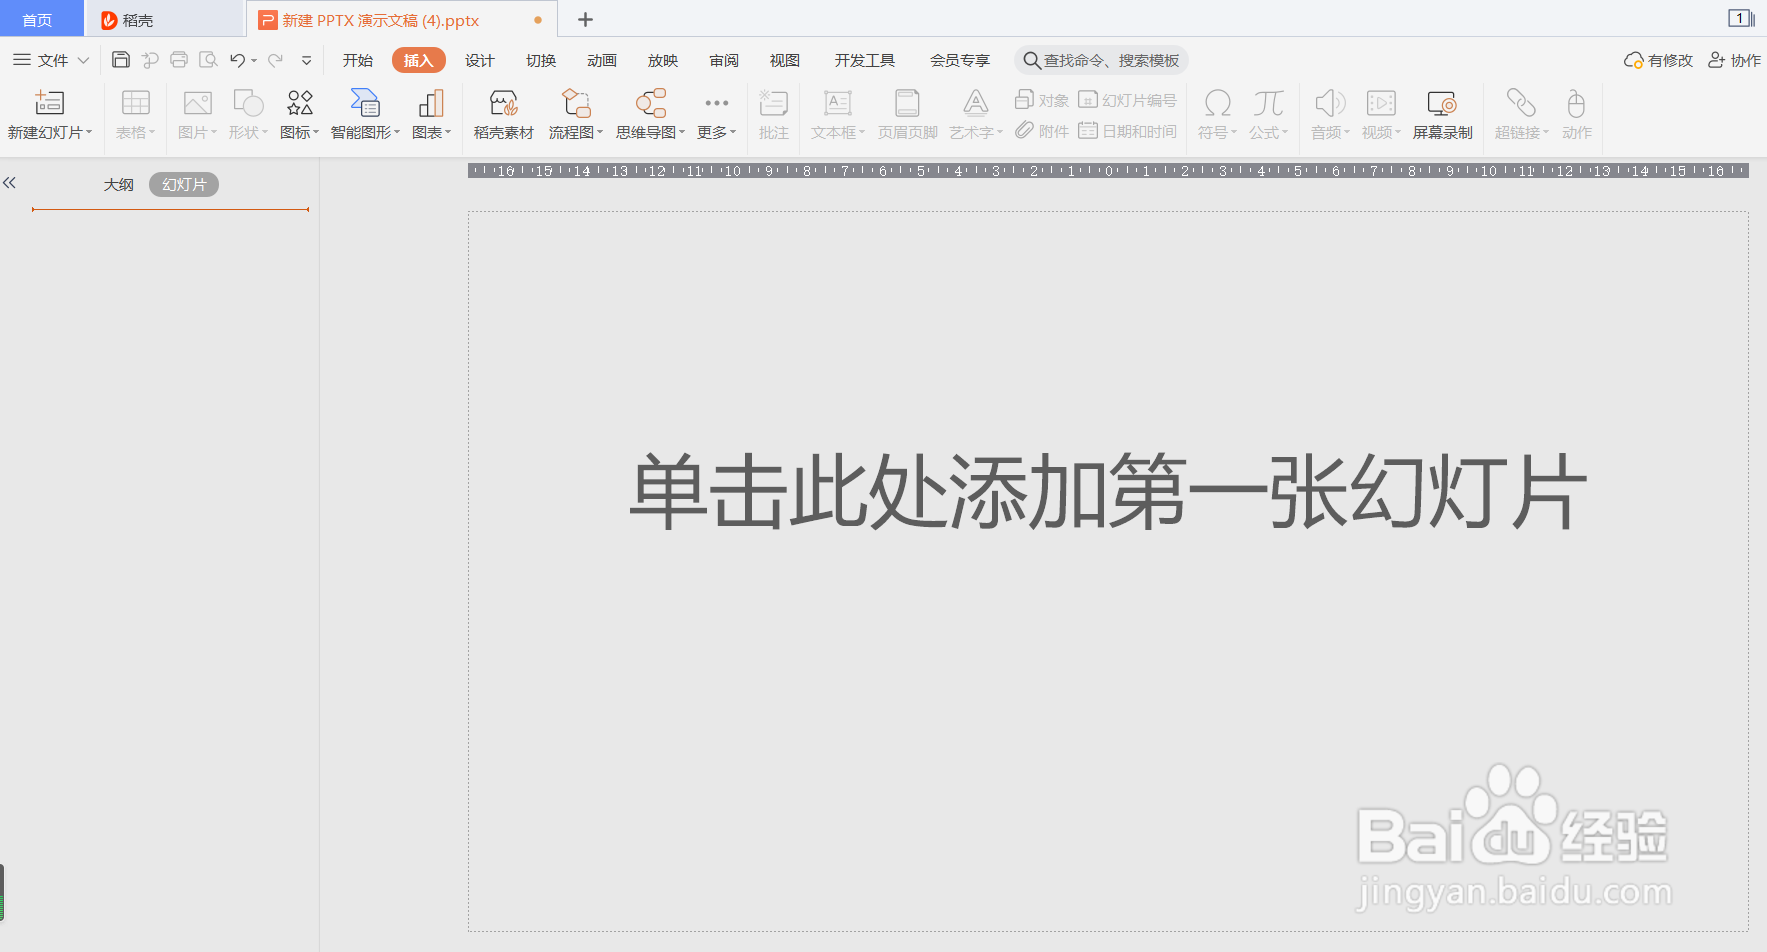Open the New Slide dropdown arrow
The width and height of the screenshot is (1767, 952).
(x=89, y=132)
